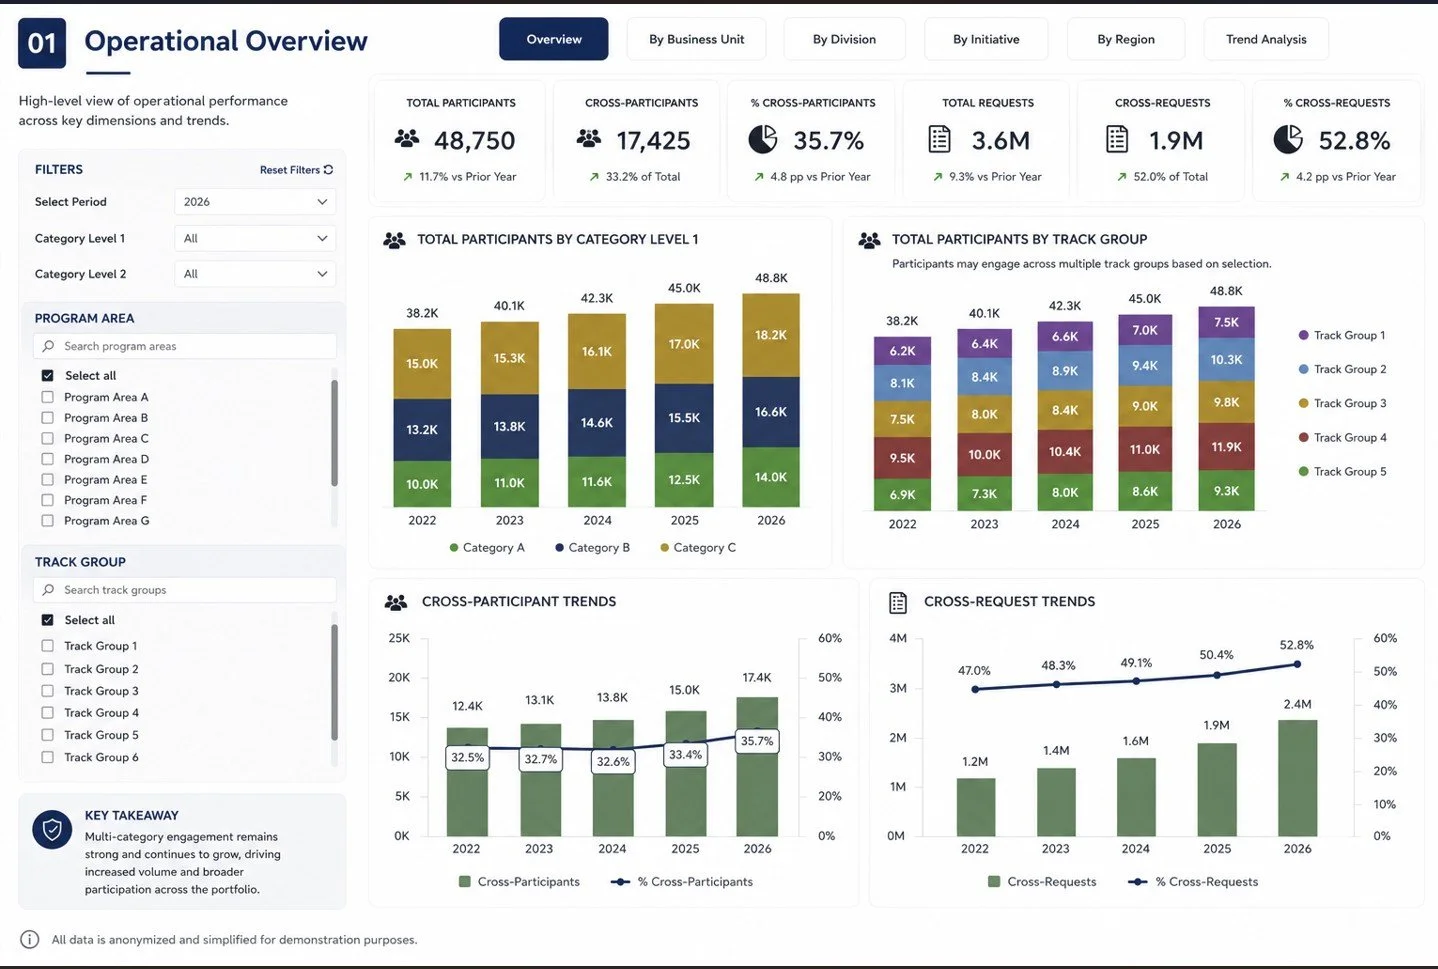Click the people icon beside Track Group chart title
The height and width of the screenshot is (969, 1438).
coord(870,240)
